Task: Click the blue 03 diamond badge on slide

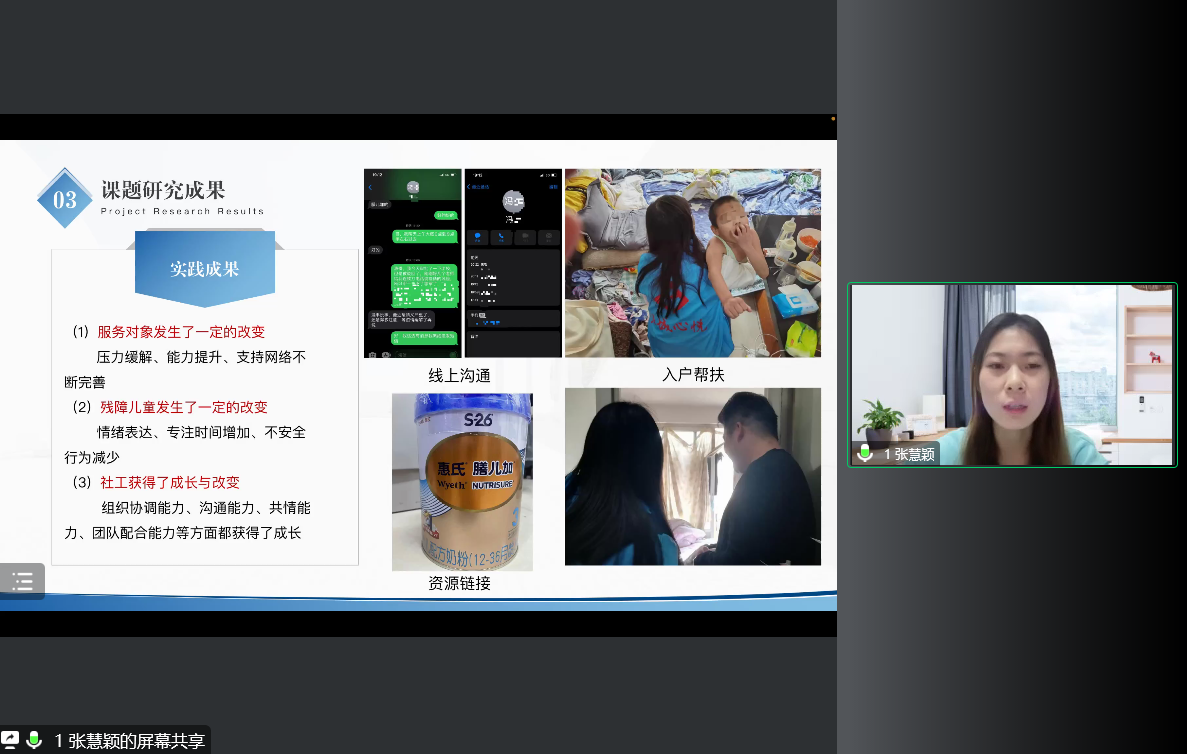Action: (x=64, y=199)
